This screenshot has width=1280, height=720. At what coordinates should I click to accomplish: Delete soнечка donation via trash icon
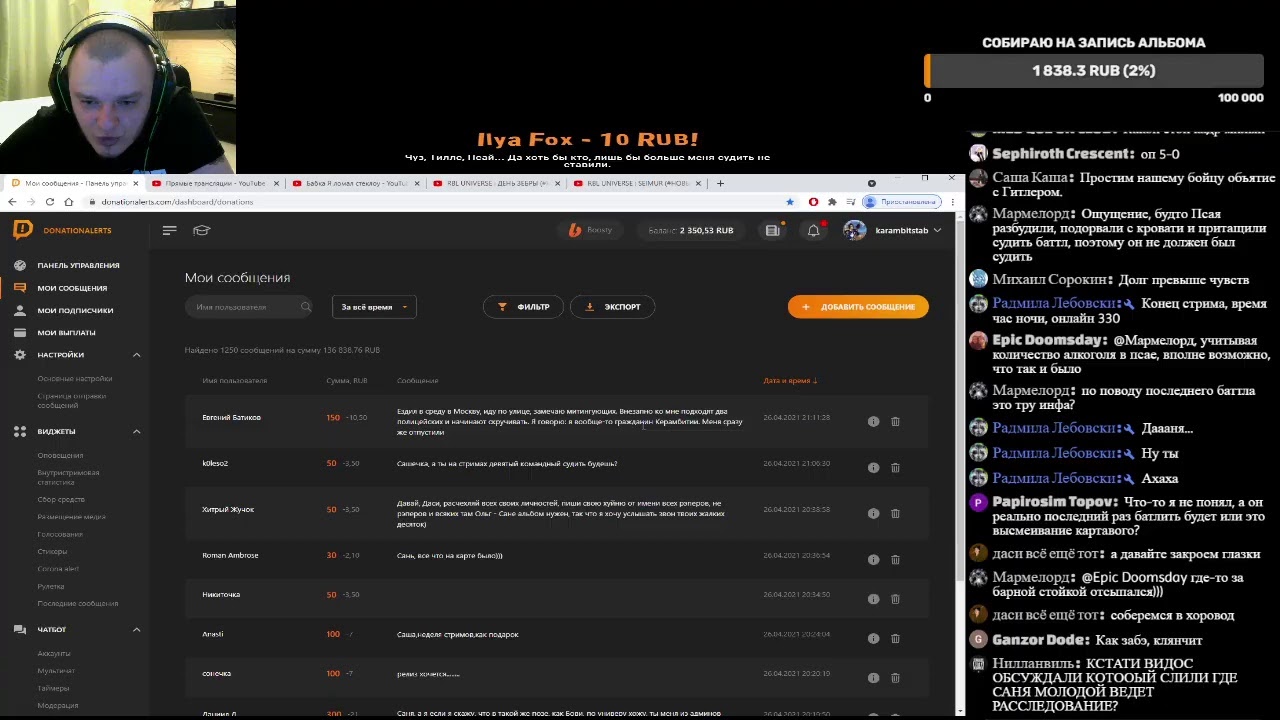pos(895,677)
